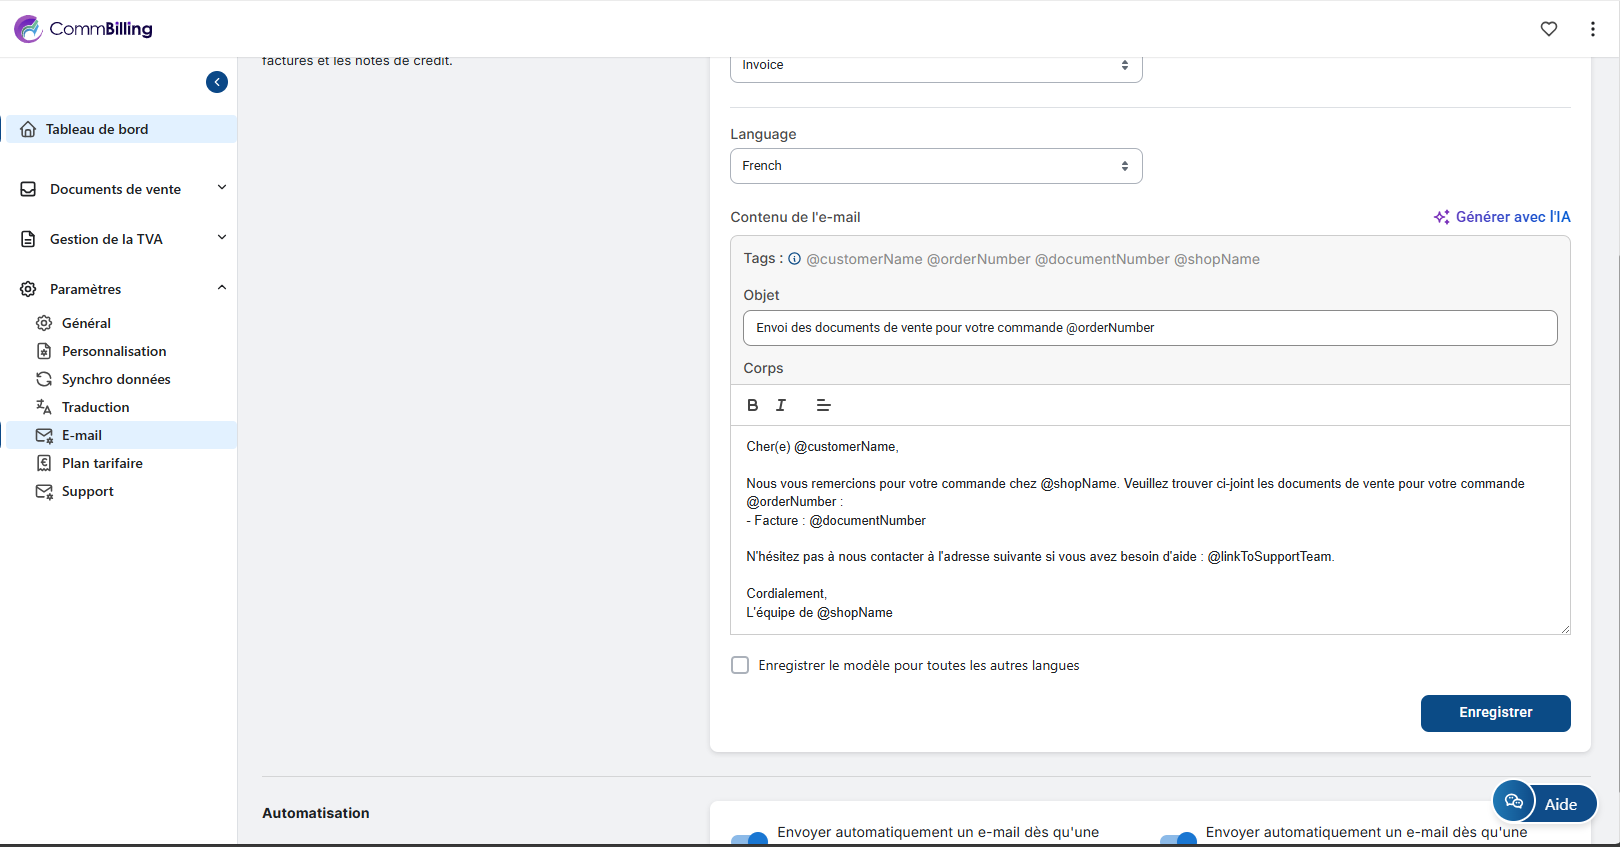Click 'Générer avec l'IA' link
The height and width of the screenshot is (847, 1620).
pos(1502,217)
